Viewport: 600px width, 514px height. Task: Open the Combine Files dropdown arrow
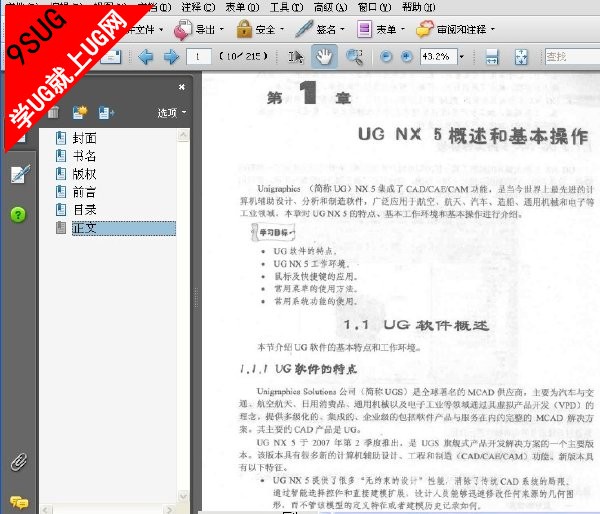pos(161,29)
